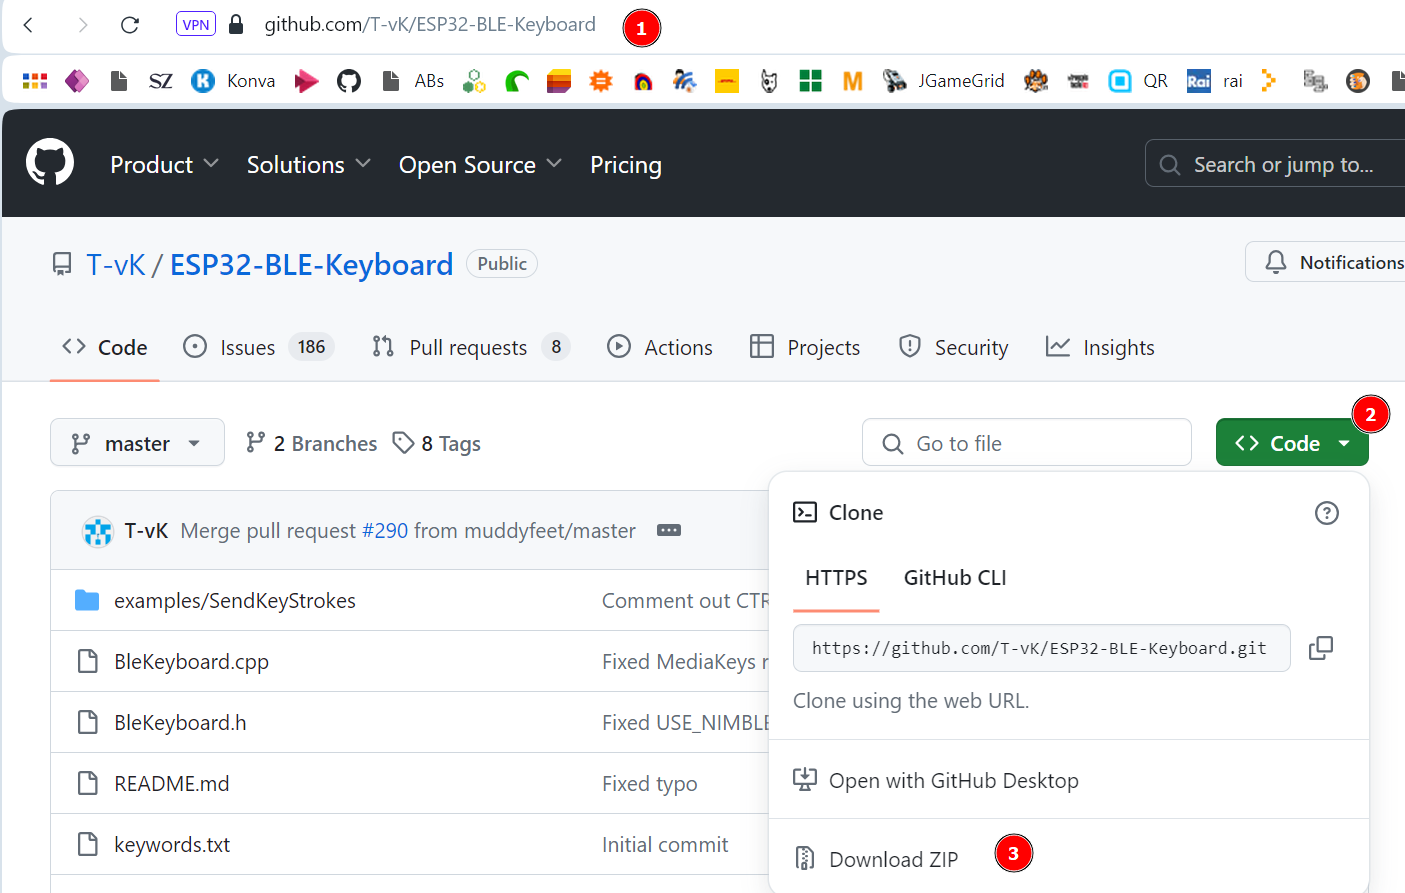Click the Go to file search box
1405x893 pixels.
coord(1027,442)
